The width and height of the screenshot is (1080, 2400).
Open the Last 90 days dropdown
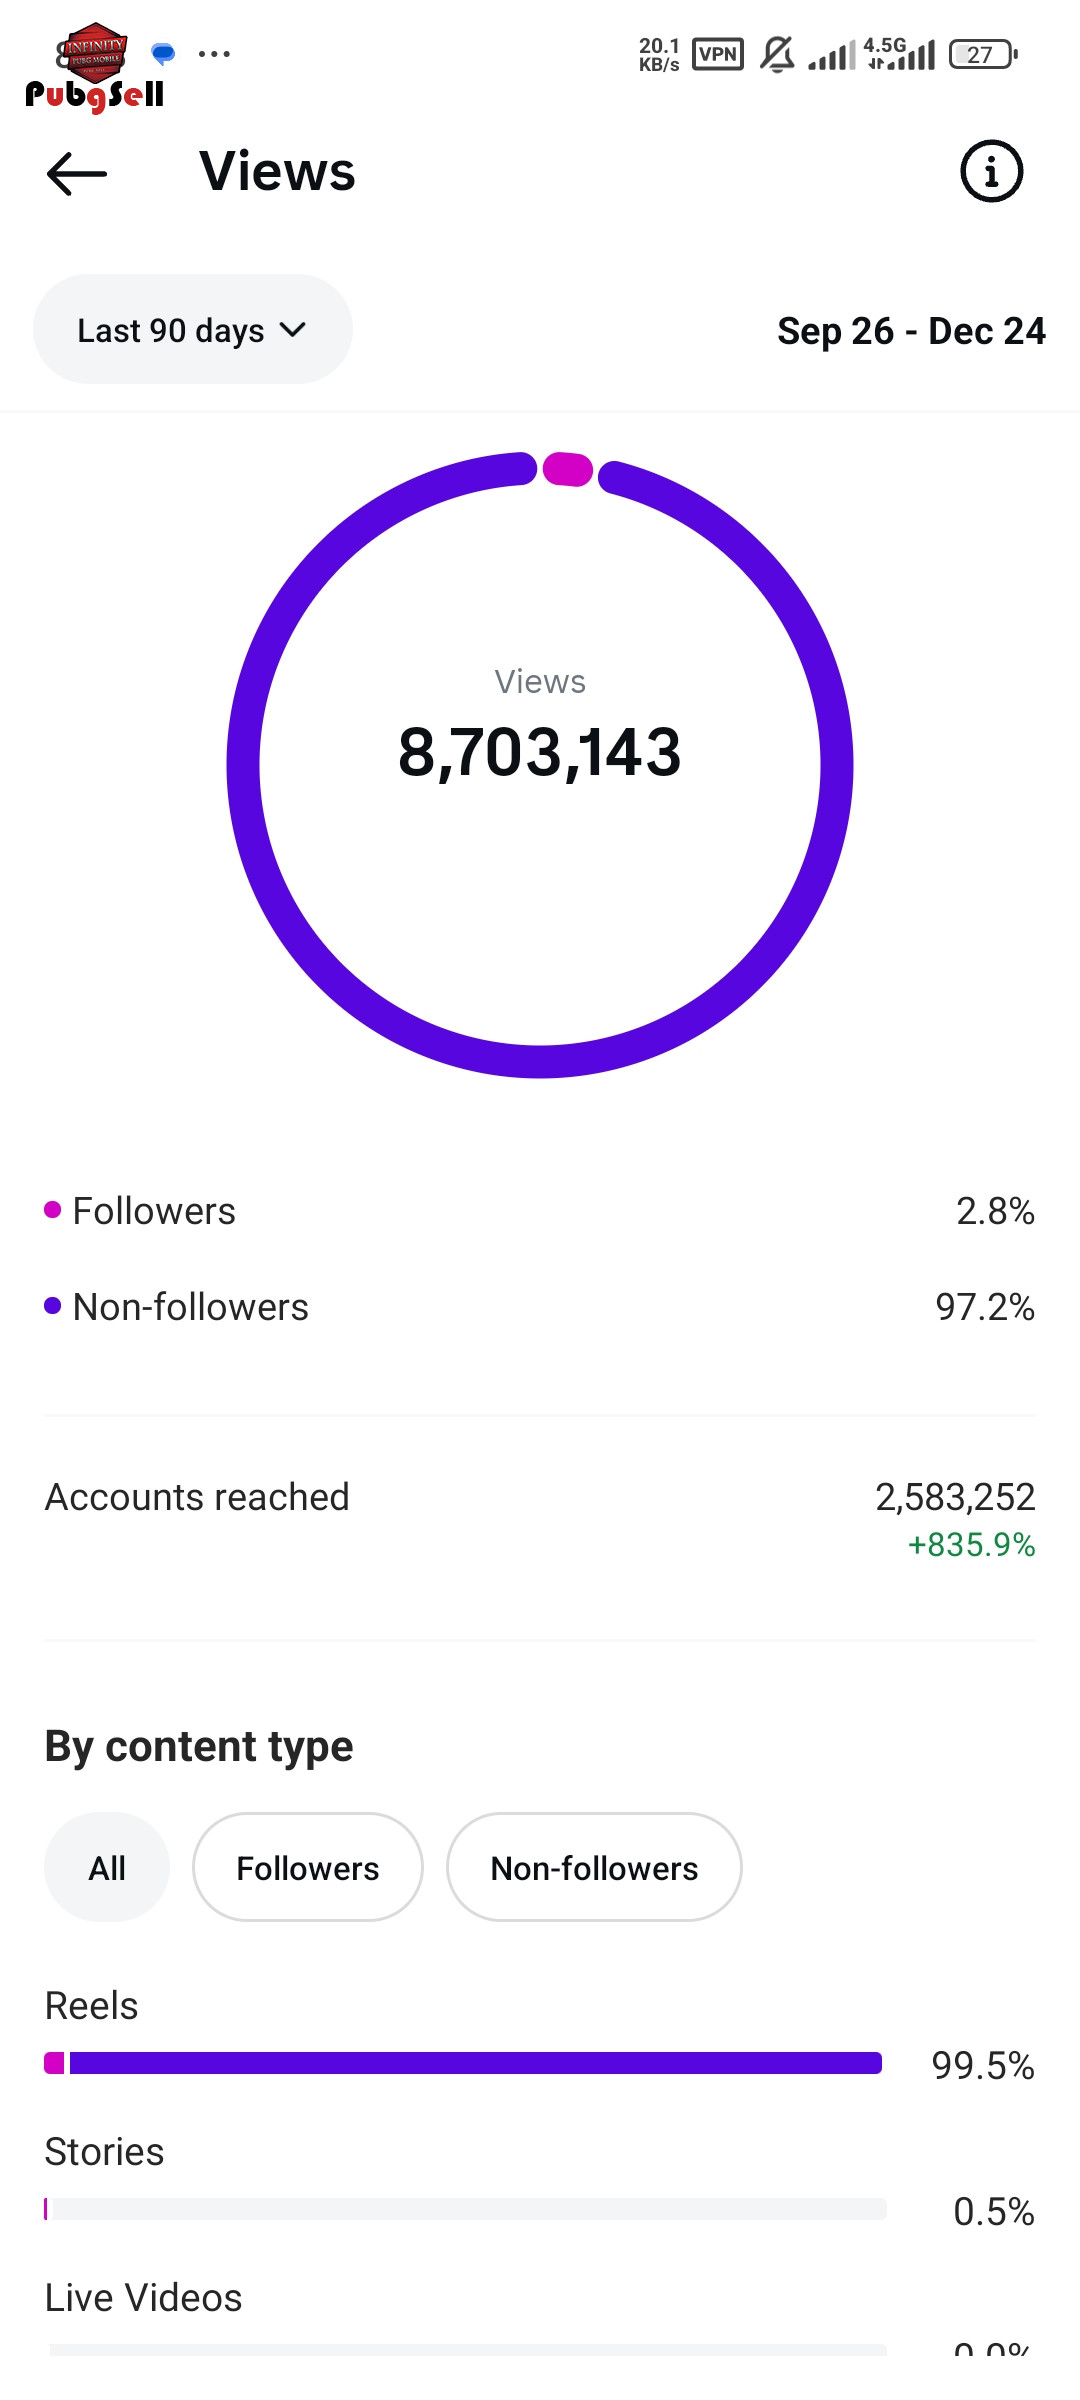click(x=192, y=330)
